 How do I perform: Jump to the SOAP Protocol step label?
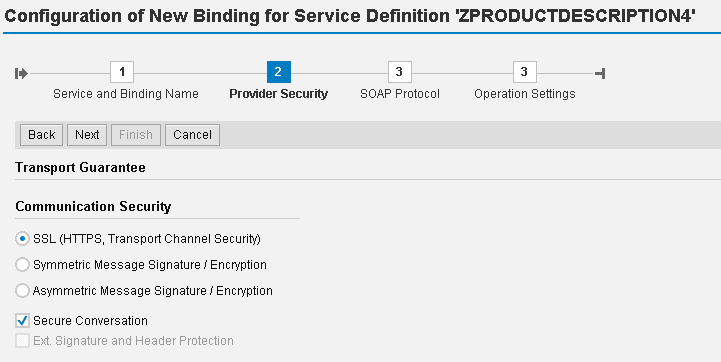tap(400, 94)
